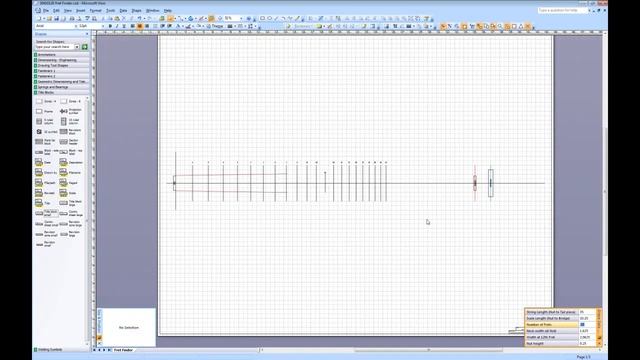
Task: Click the Number of Frets value field
Action: point(587,324)
